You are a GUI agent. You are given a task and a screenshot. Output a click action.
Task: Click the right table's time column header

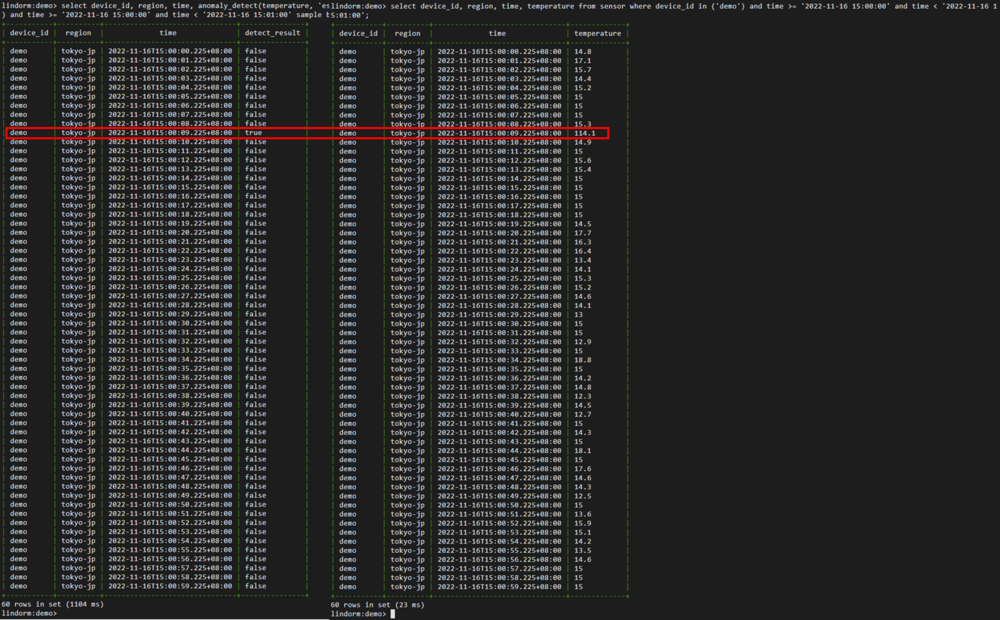[497, 33]
